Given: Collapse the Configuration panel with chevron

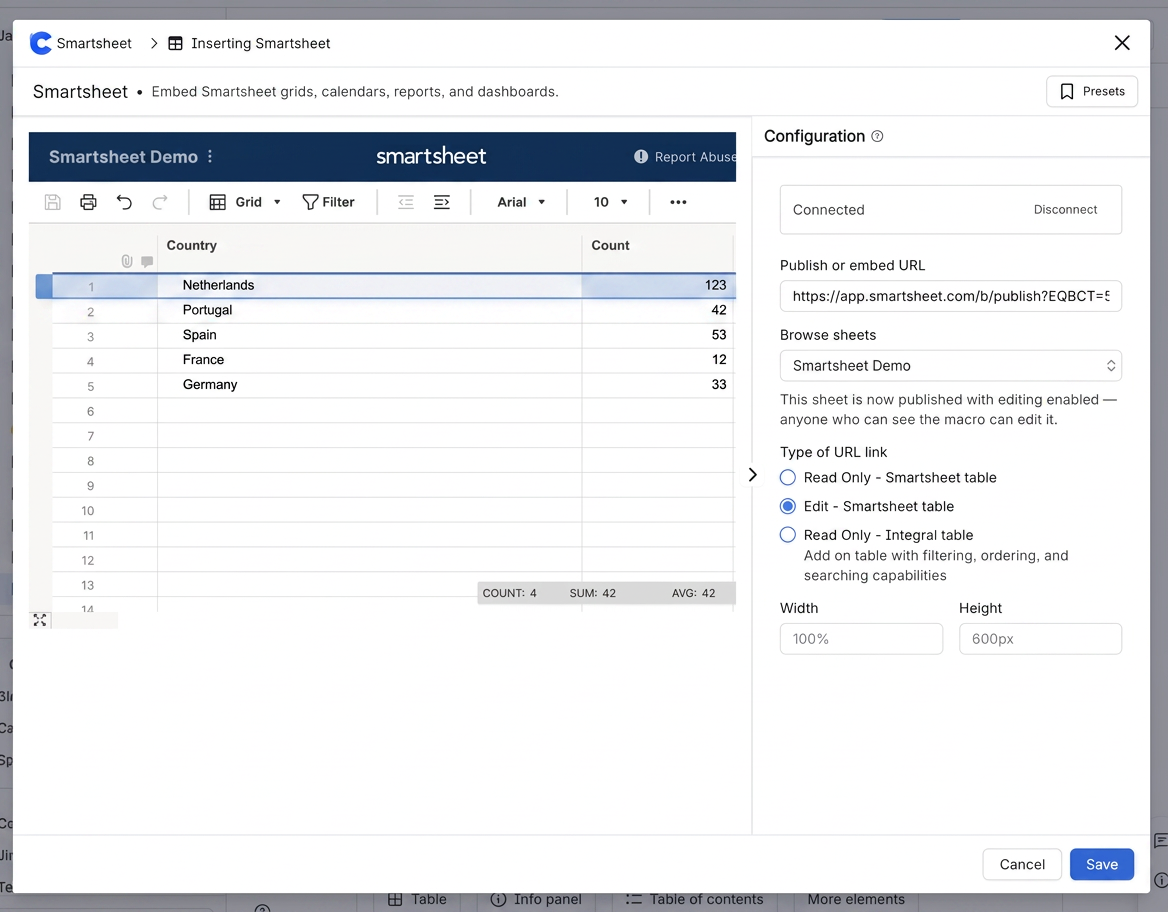Looking at the screenshot, I should click(x=752, y=475).
